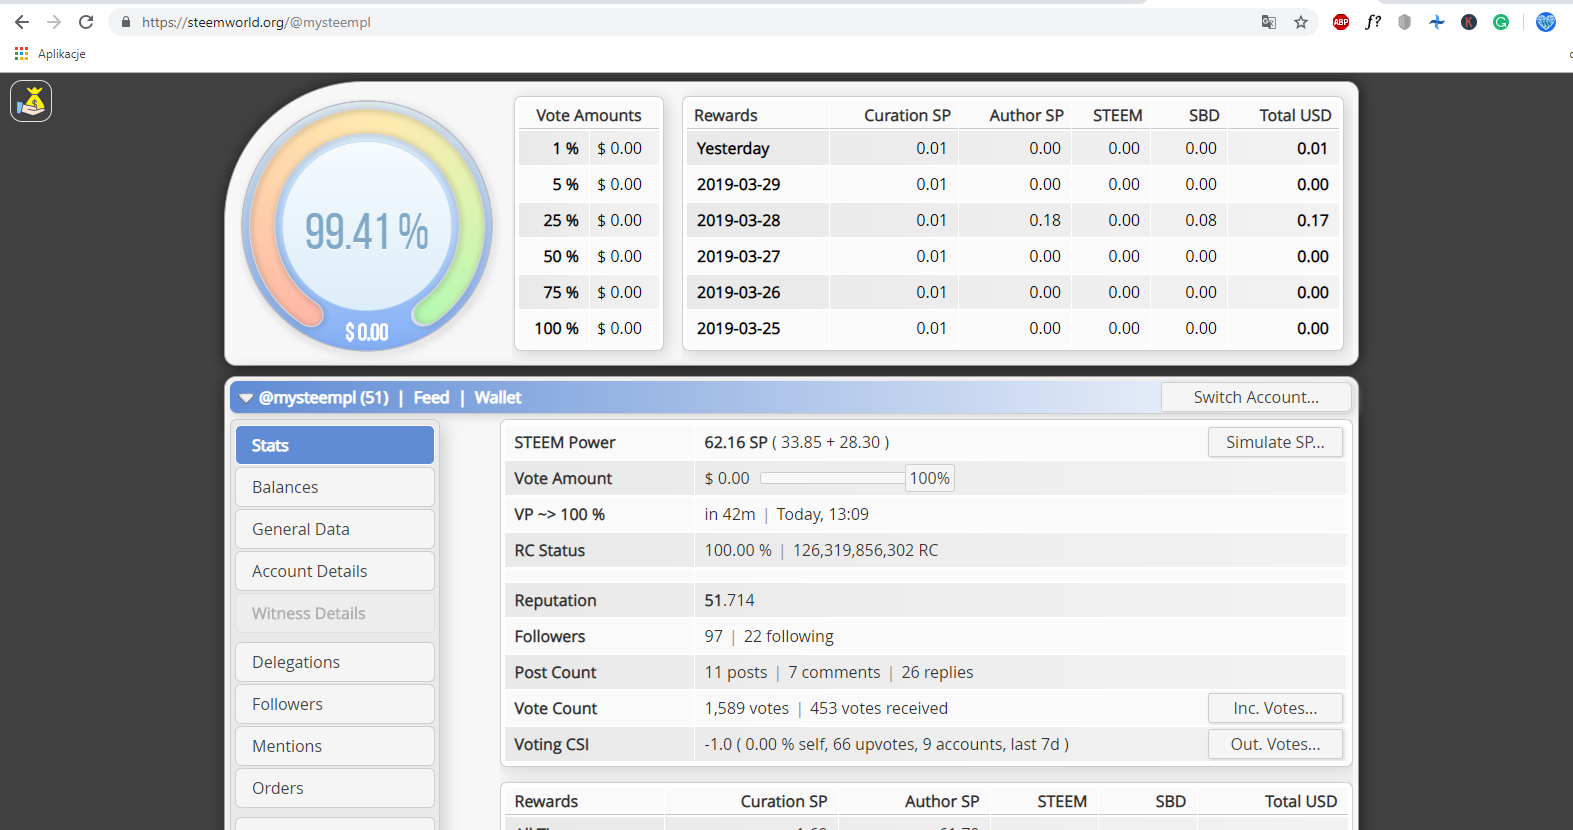Image resolution: width=1573 pixels, height=830 pixels.
Task: Open the General Data tab
Action: pos(335,529)
